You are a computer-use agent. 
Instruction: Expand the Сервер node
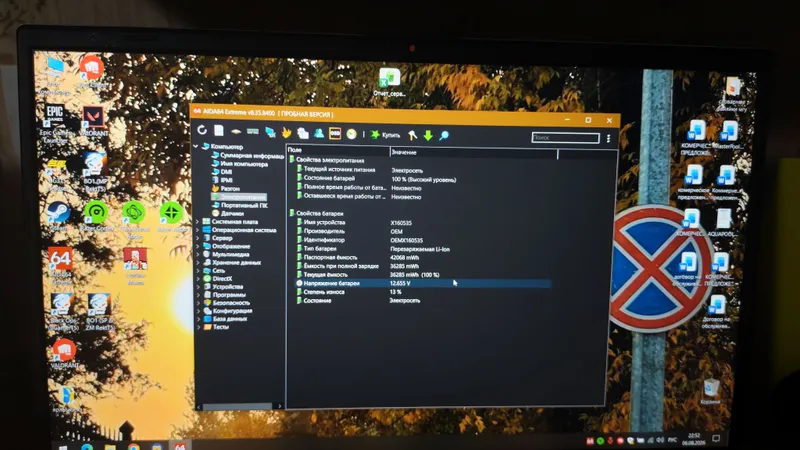197,238
